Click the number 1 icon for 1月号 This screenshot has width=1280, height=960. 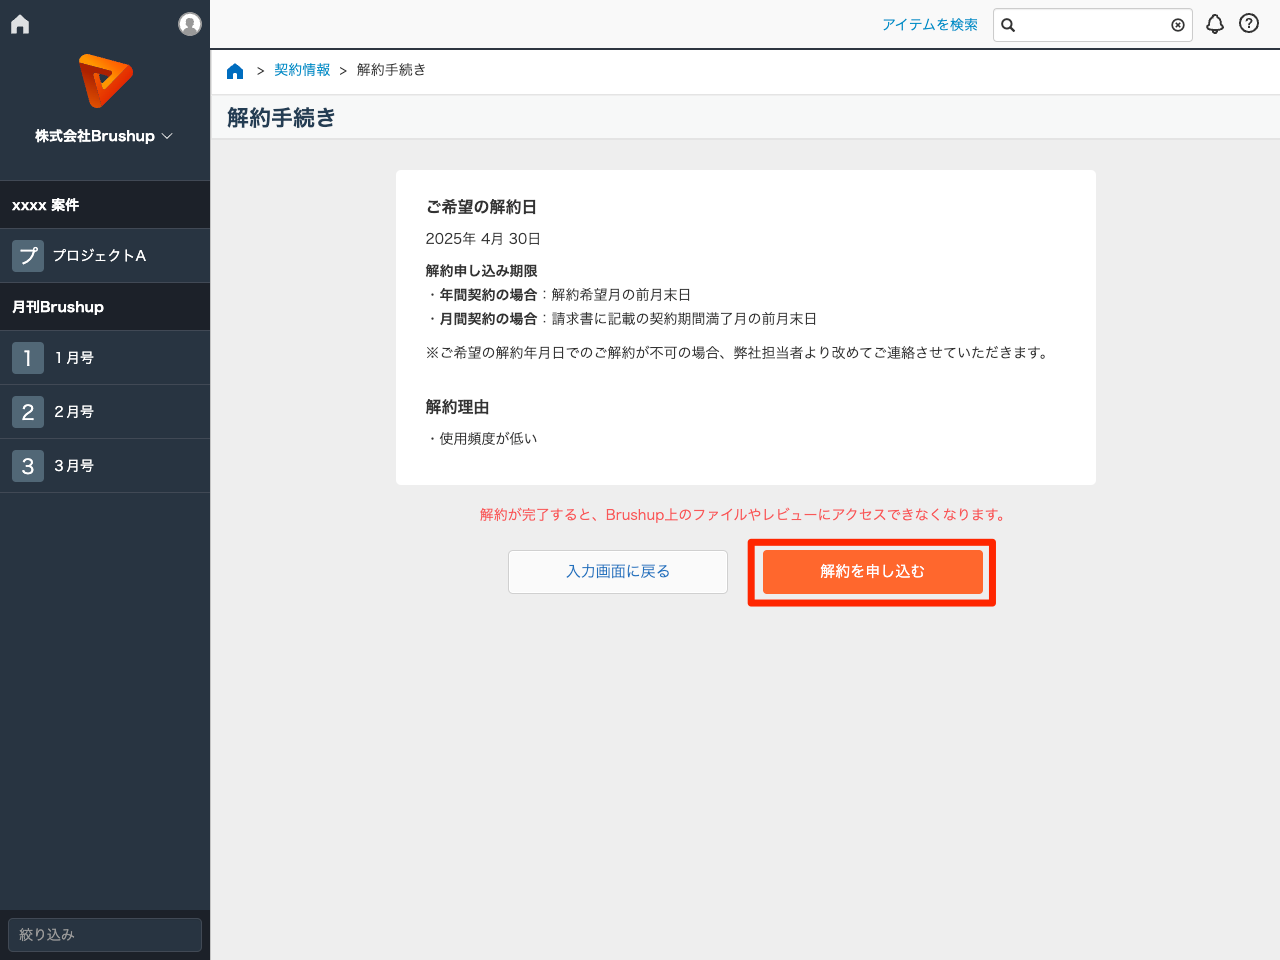point(28,358)
